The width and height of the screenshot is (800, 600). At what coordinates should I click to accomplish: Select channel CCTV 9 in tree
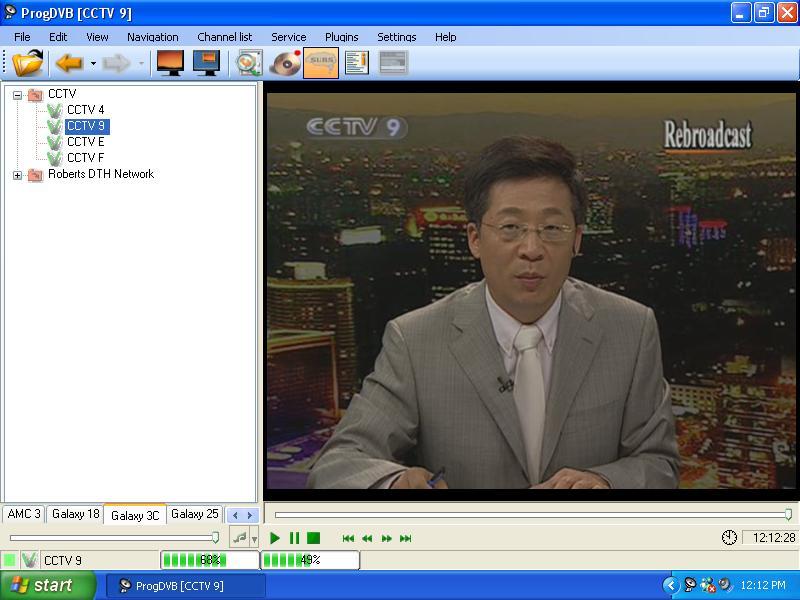pyautogui.click(x=86, y=126)
